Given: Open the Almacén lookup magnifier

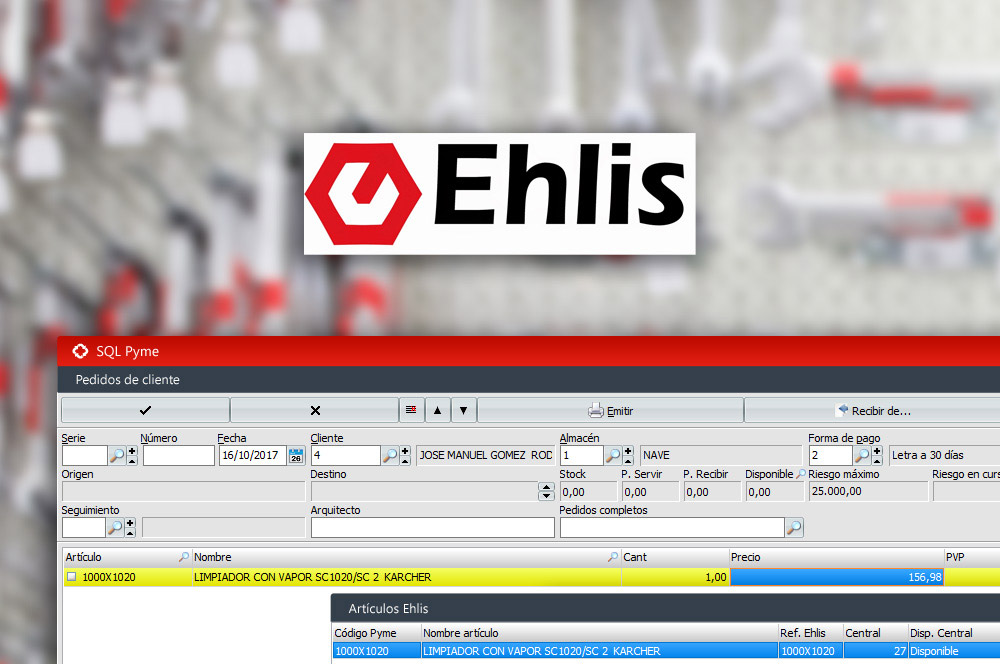Looking at the screenshot, I should [612, 456].
